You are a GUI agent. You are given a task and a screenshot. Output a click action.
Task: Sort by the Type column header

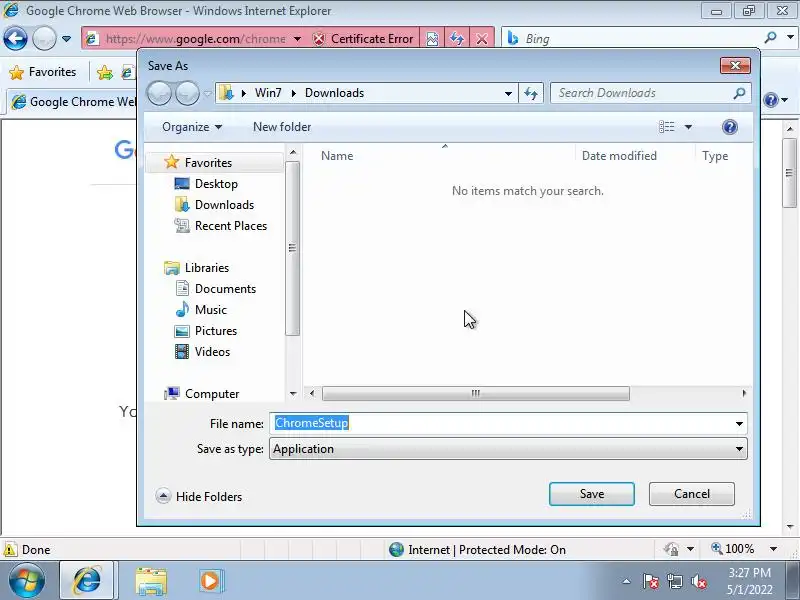(715, 156)
